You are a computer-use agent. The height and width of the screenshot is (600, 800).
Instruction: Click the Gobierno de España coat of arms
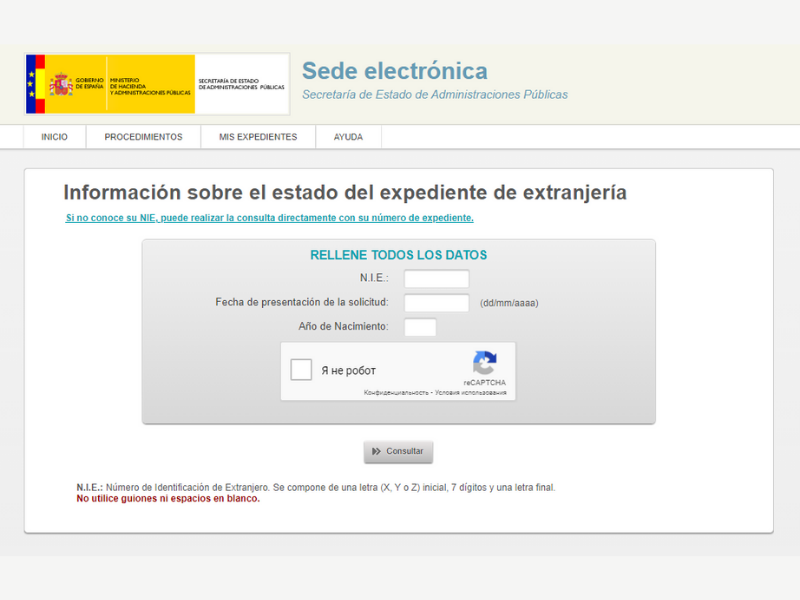coord(60,84)
